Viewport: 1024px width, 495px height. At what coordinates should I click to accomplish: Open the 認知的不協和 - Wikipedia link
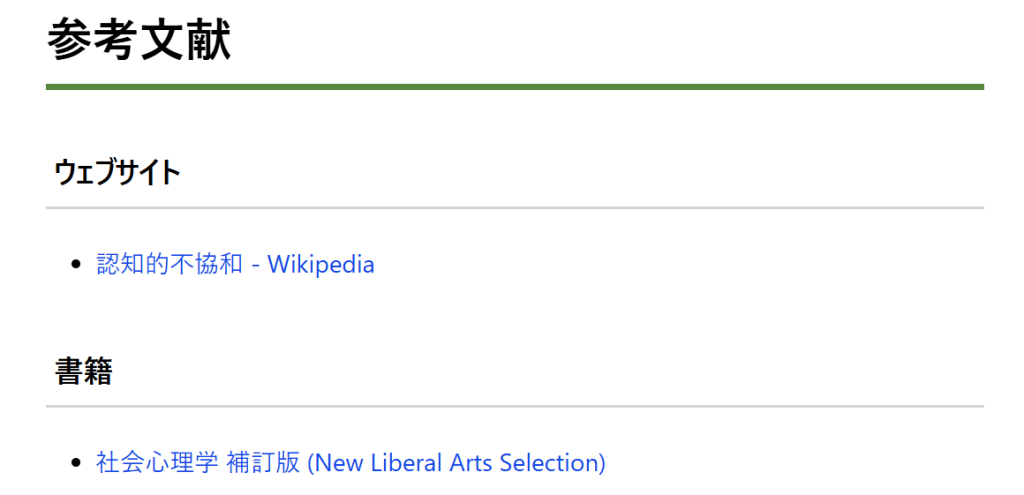point(235,265)
